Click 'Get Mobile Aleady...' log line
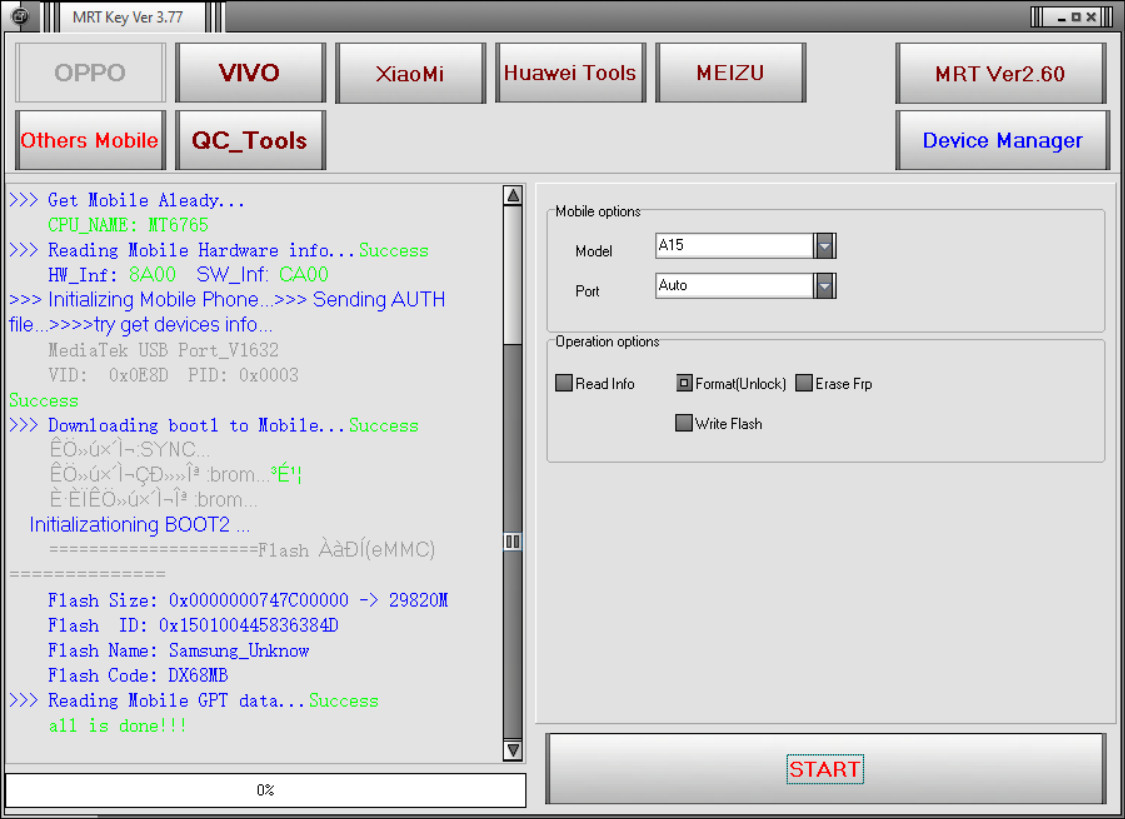Screen dimensions: 1125x819 click(127, 200)
